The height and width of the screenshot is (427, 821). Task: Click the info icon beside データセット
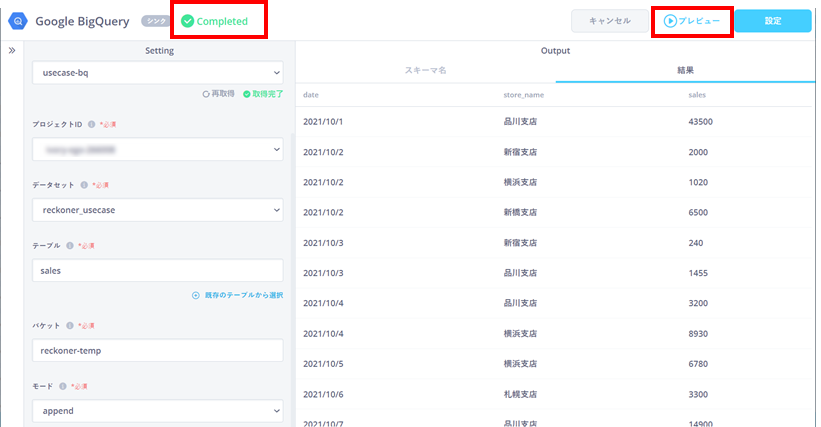(x=84, y=185)
